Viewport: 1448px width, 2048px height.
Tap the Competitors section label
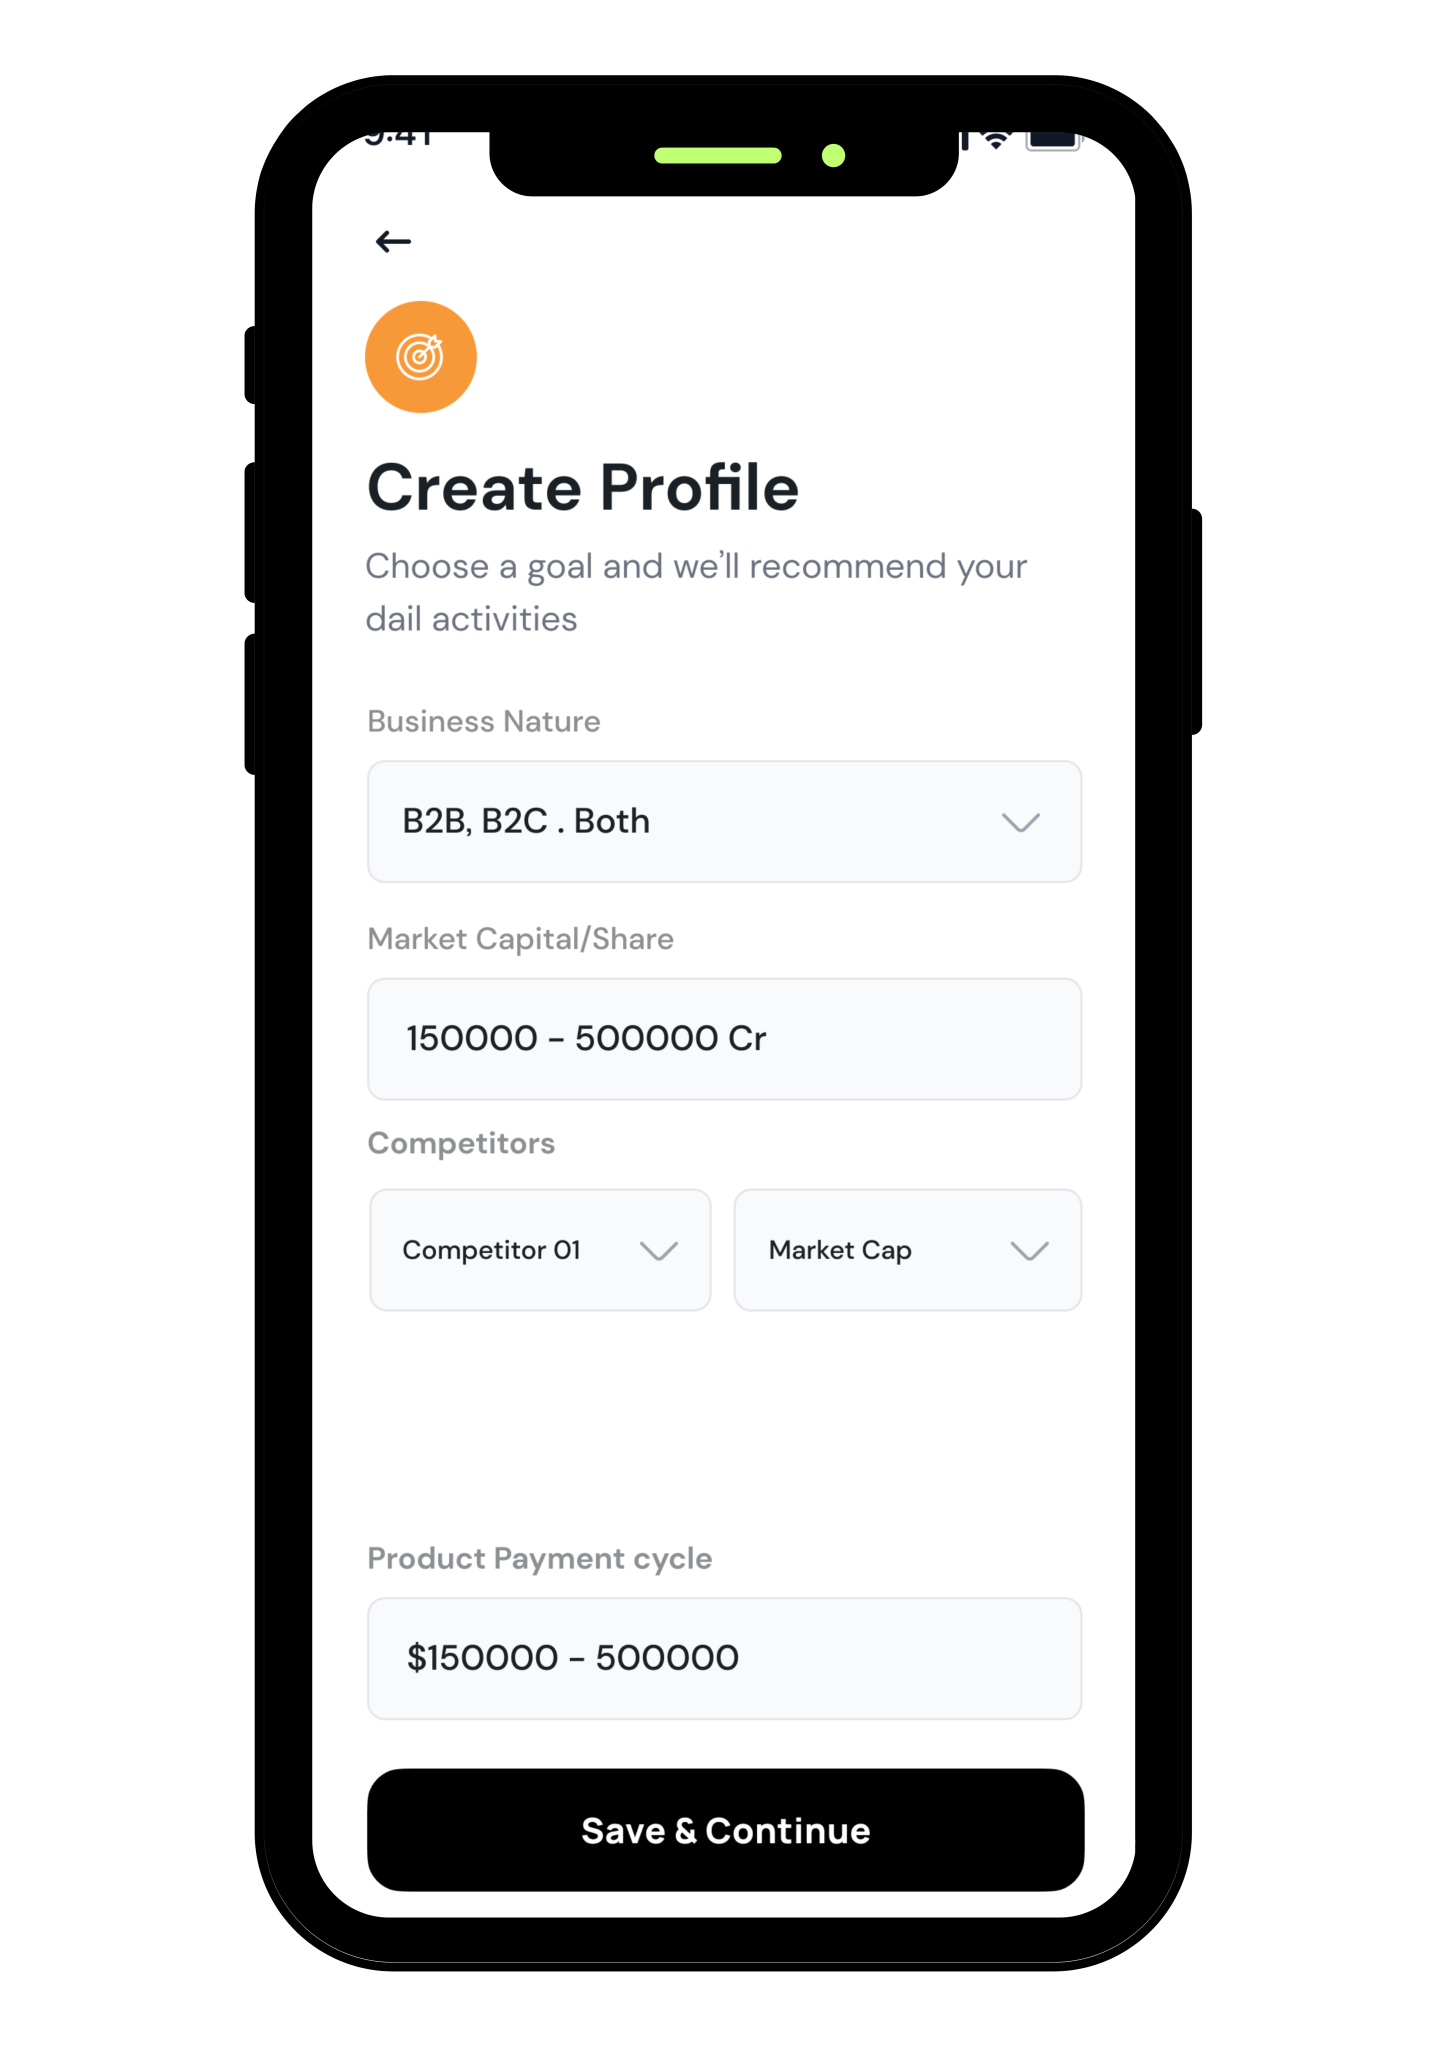click(461, 1143)
